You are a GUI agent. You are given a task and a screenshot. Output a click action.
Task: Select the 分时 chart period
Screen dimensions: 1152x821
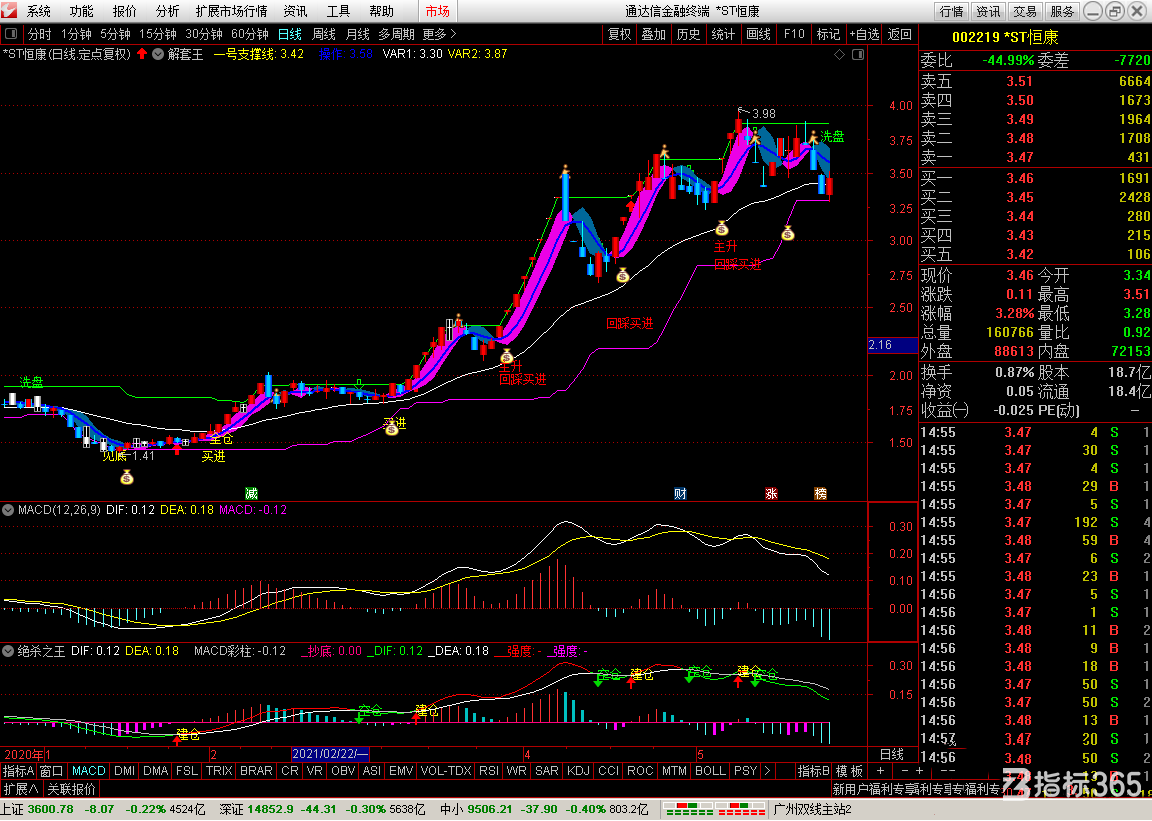pos(40,34)
